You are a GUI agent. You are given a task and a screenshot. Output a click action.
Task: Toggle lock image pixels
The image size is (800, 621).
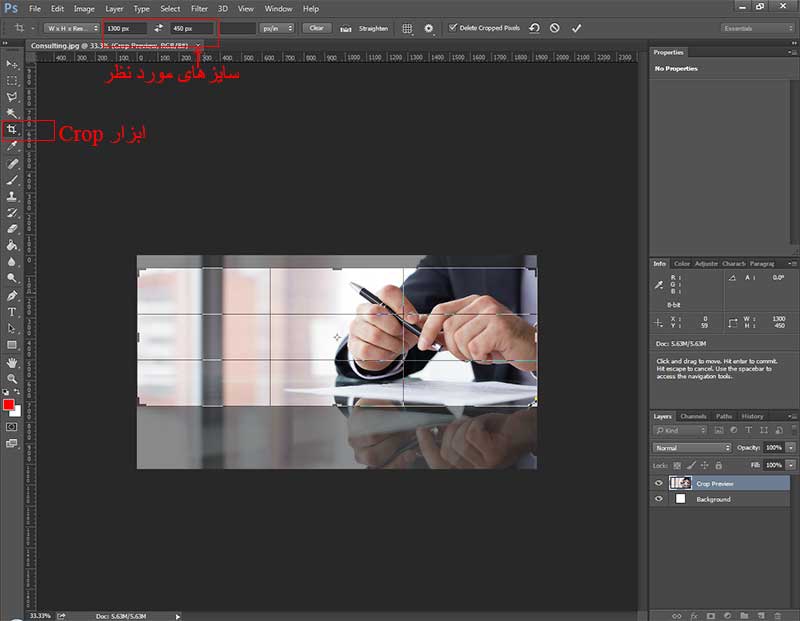point(691,465)
